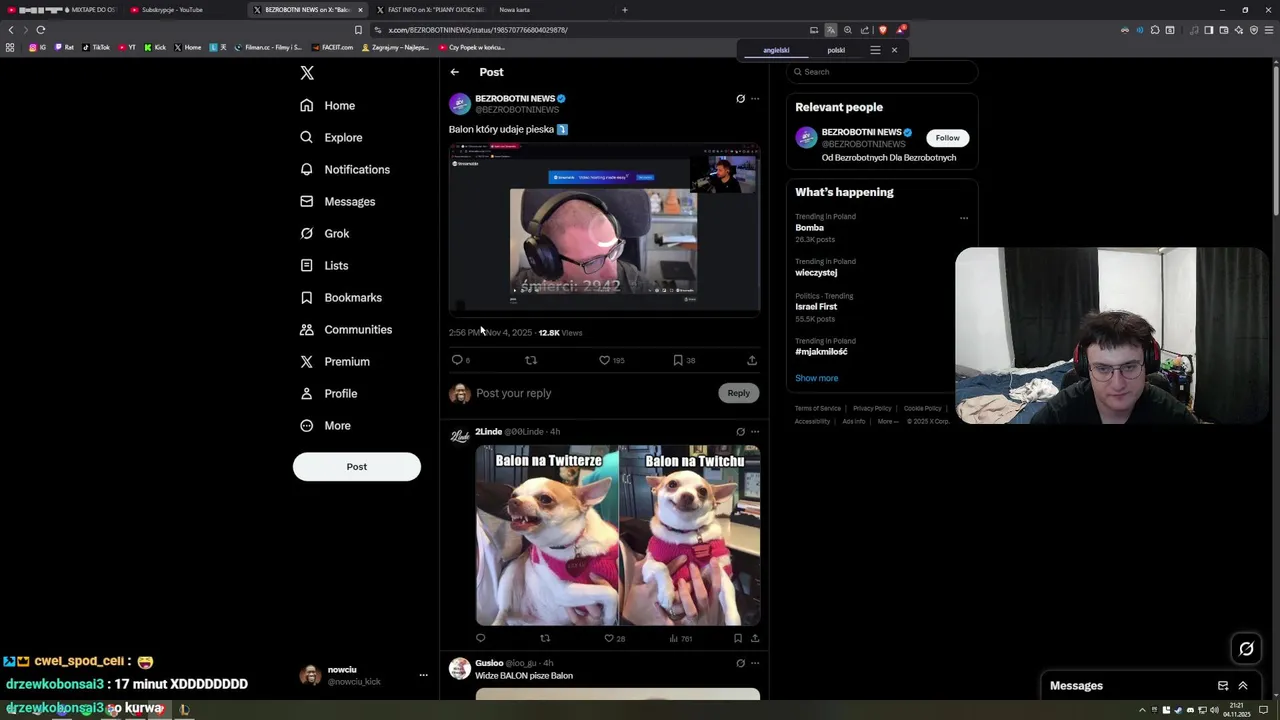Share the 2Linde comment
The image size is (1280, 720).
(755, 638)
